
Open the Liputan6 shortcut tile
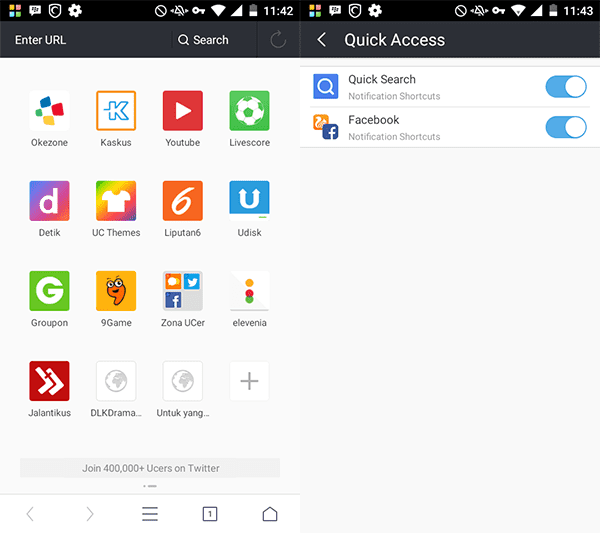183,201
